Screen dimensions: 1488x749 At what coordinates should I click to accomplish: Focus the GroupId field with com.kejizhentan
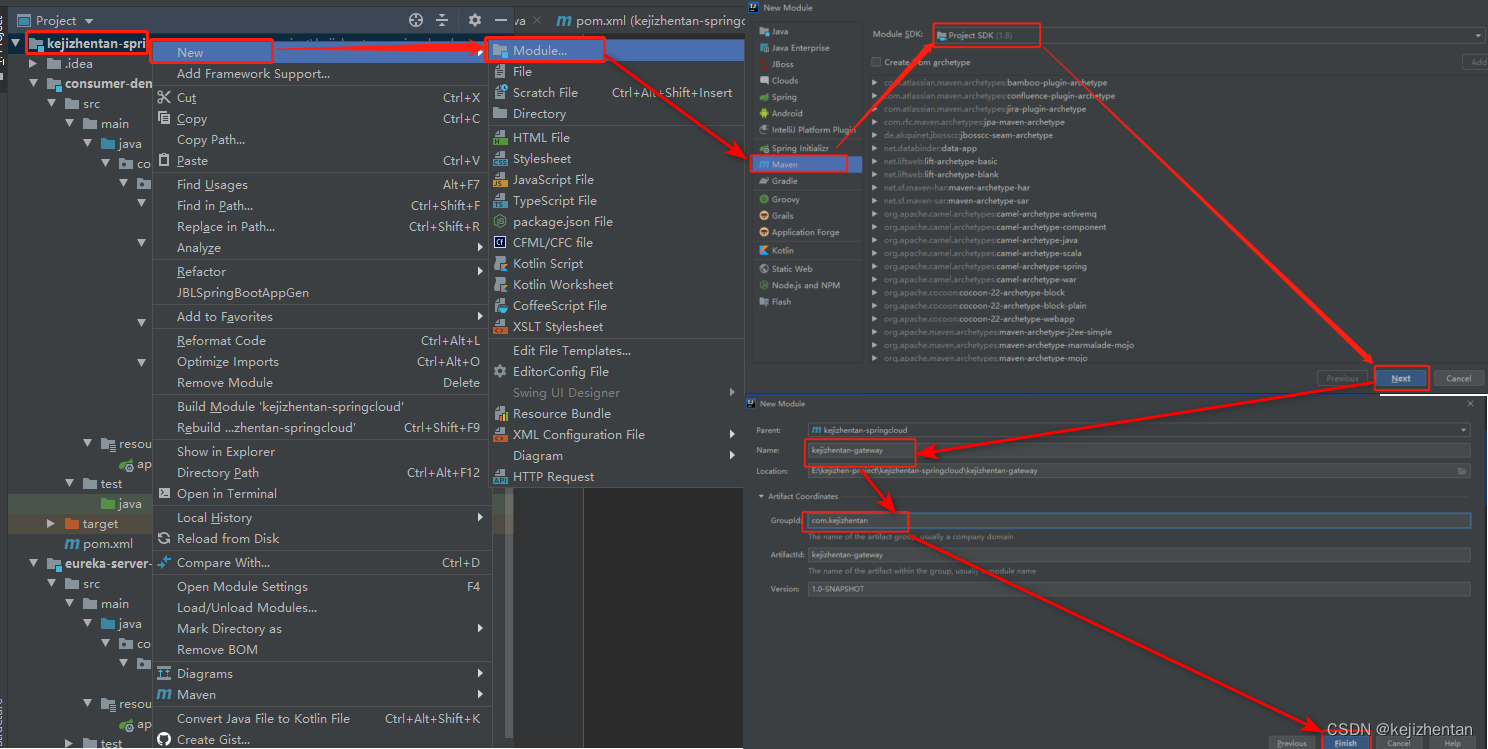point(1139,520)
